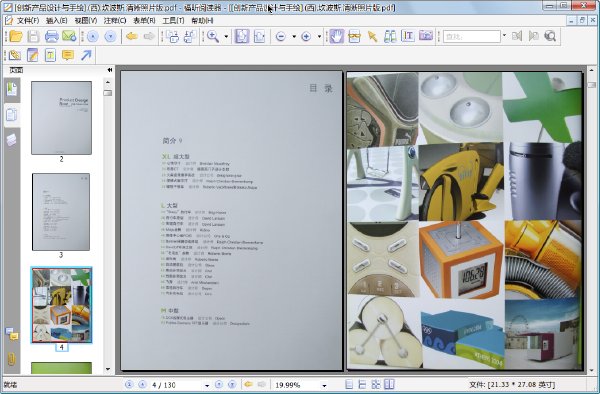Screen dimensions: 600x394
Task: Rotate the page view clockwise
Action: tap(190, 36)
